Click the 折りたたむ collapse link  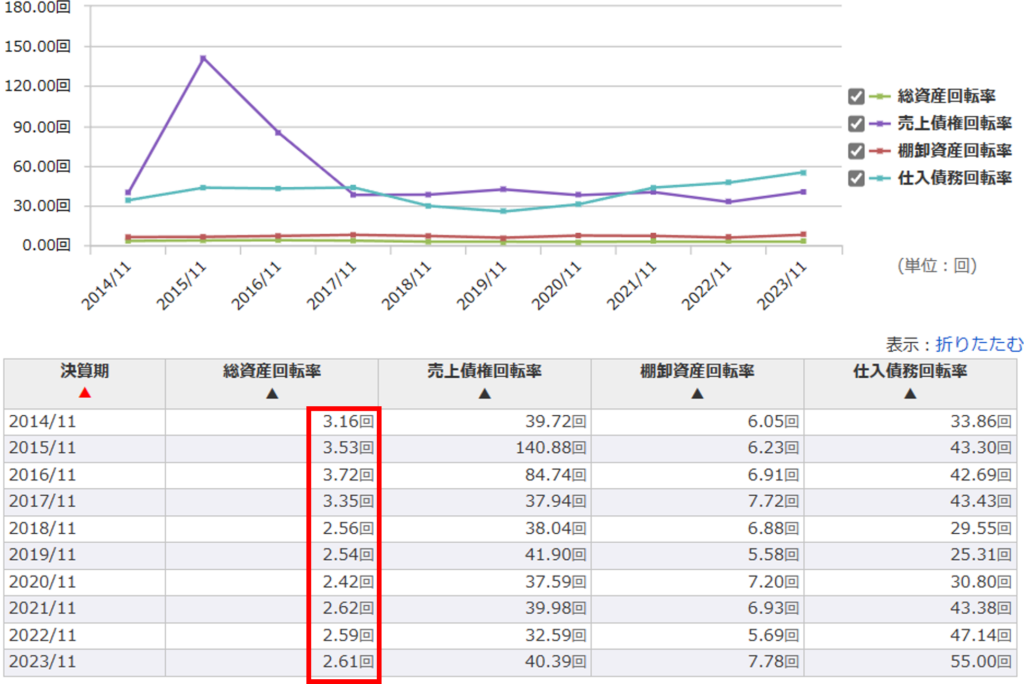979,344
